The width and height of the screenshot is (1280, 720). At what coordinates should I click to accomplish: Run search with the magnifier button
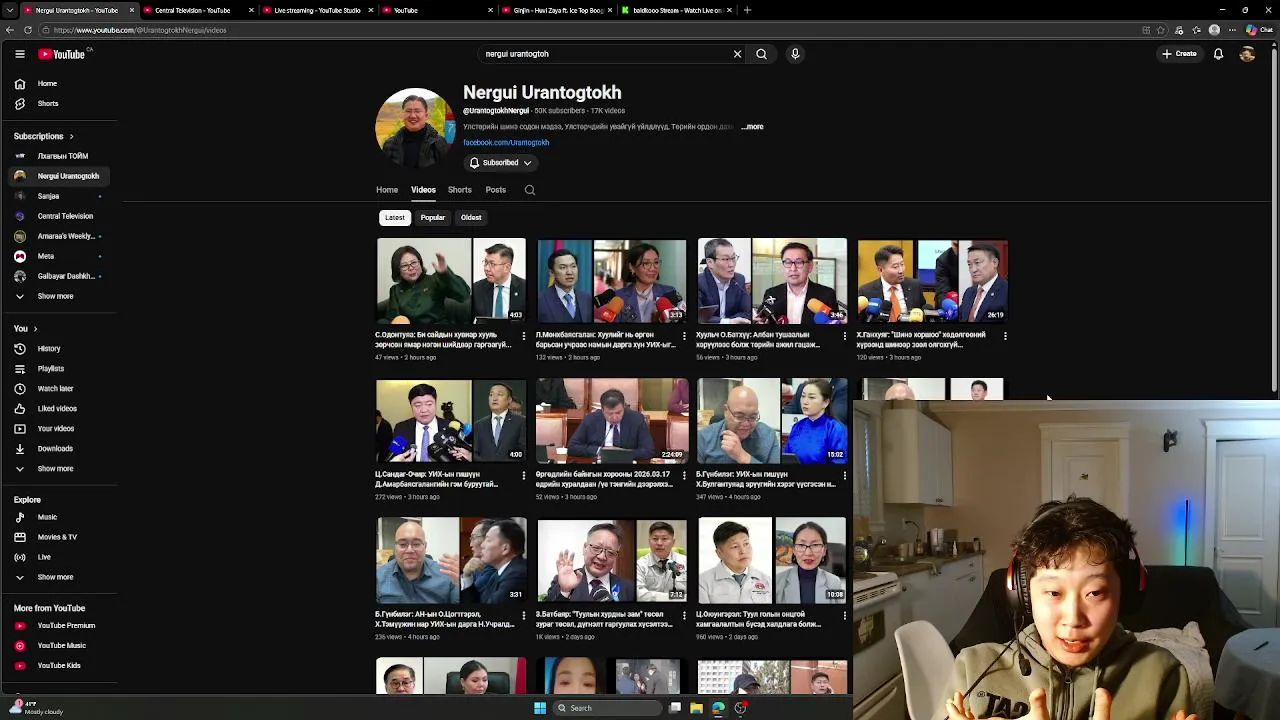(761, 54)
